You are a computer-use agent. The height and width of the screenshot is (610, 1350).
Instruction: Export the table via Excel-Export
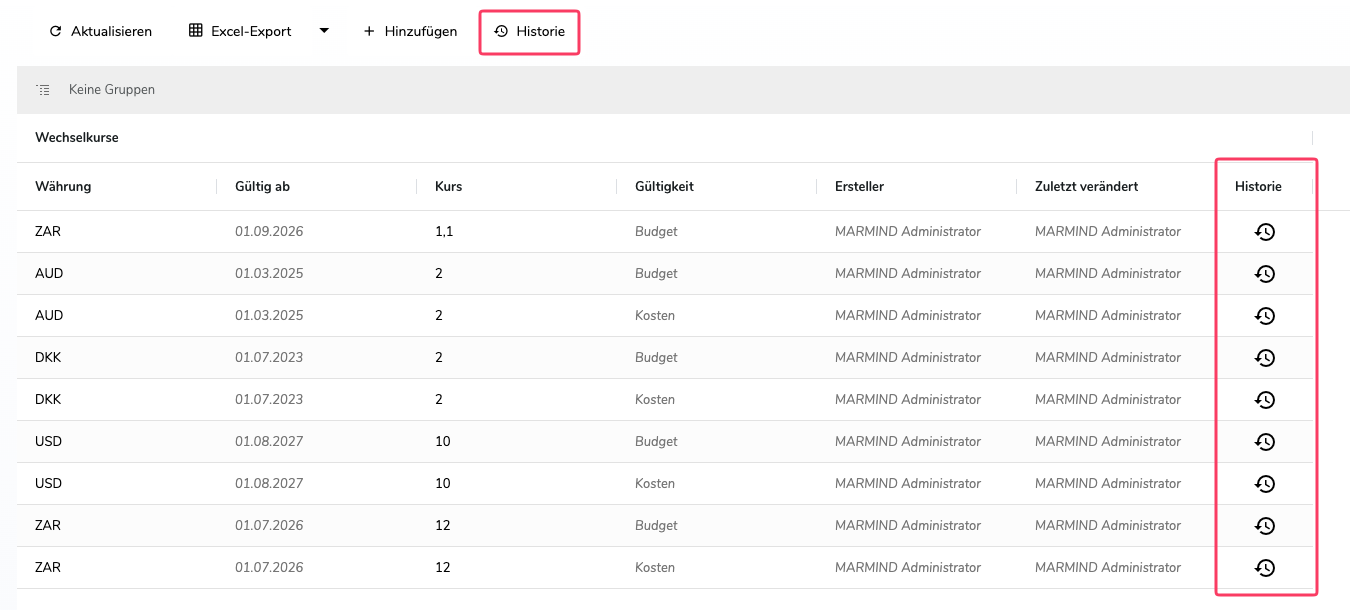click(x=240, y=31)
